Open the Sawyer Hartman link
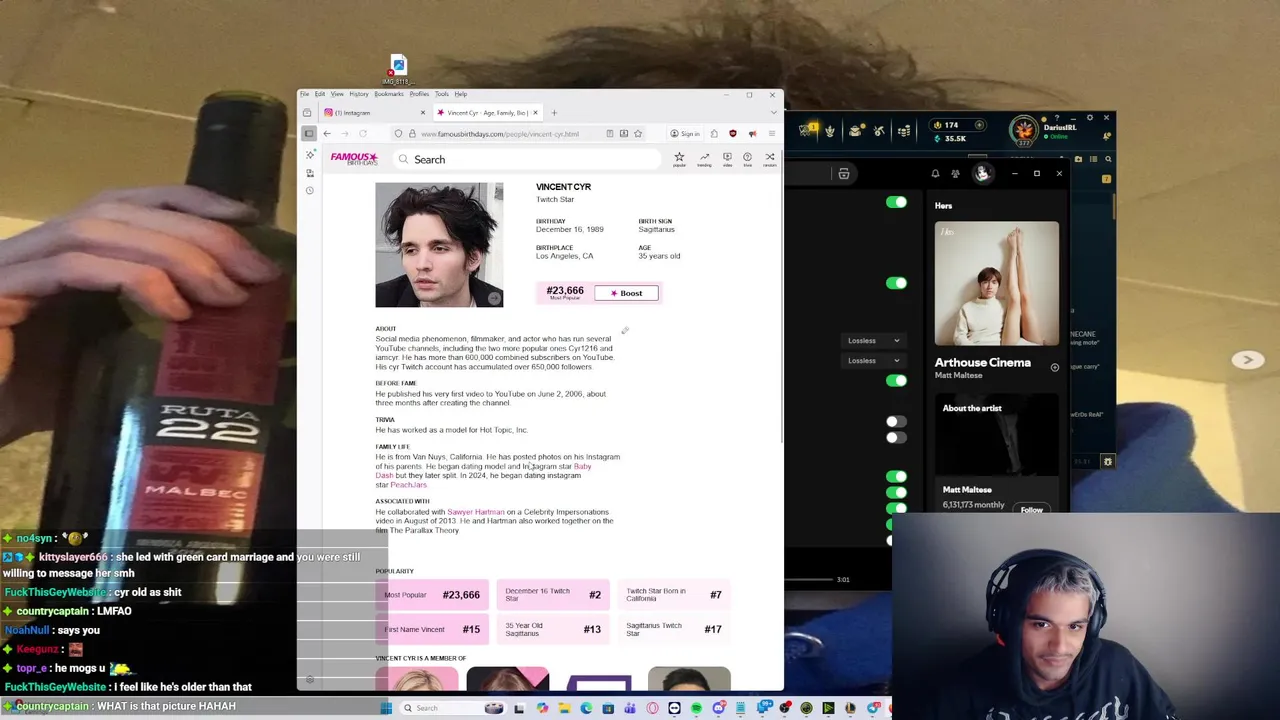 [x=476, y=512]
